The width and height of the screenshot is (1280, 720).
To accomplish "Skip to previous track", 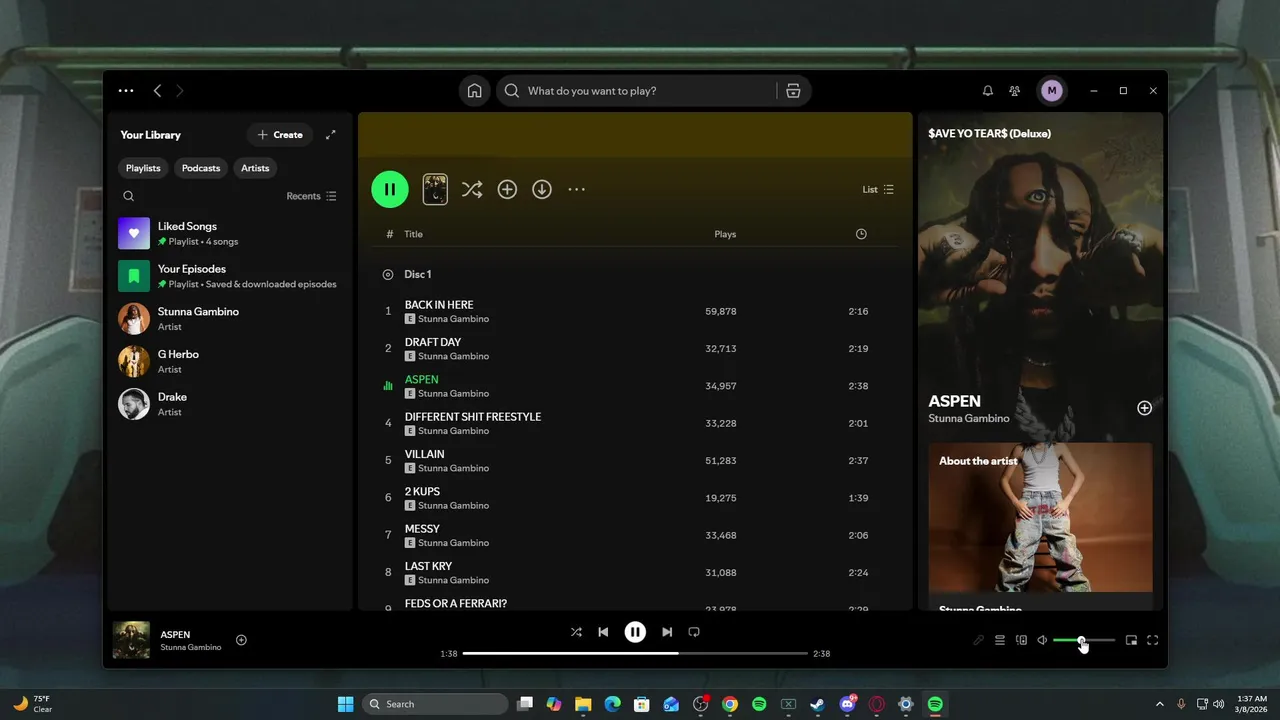I will click(603, 632).
